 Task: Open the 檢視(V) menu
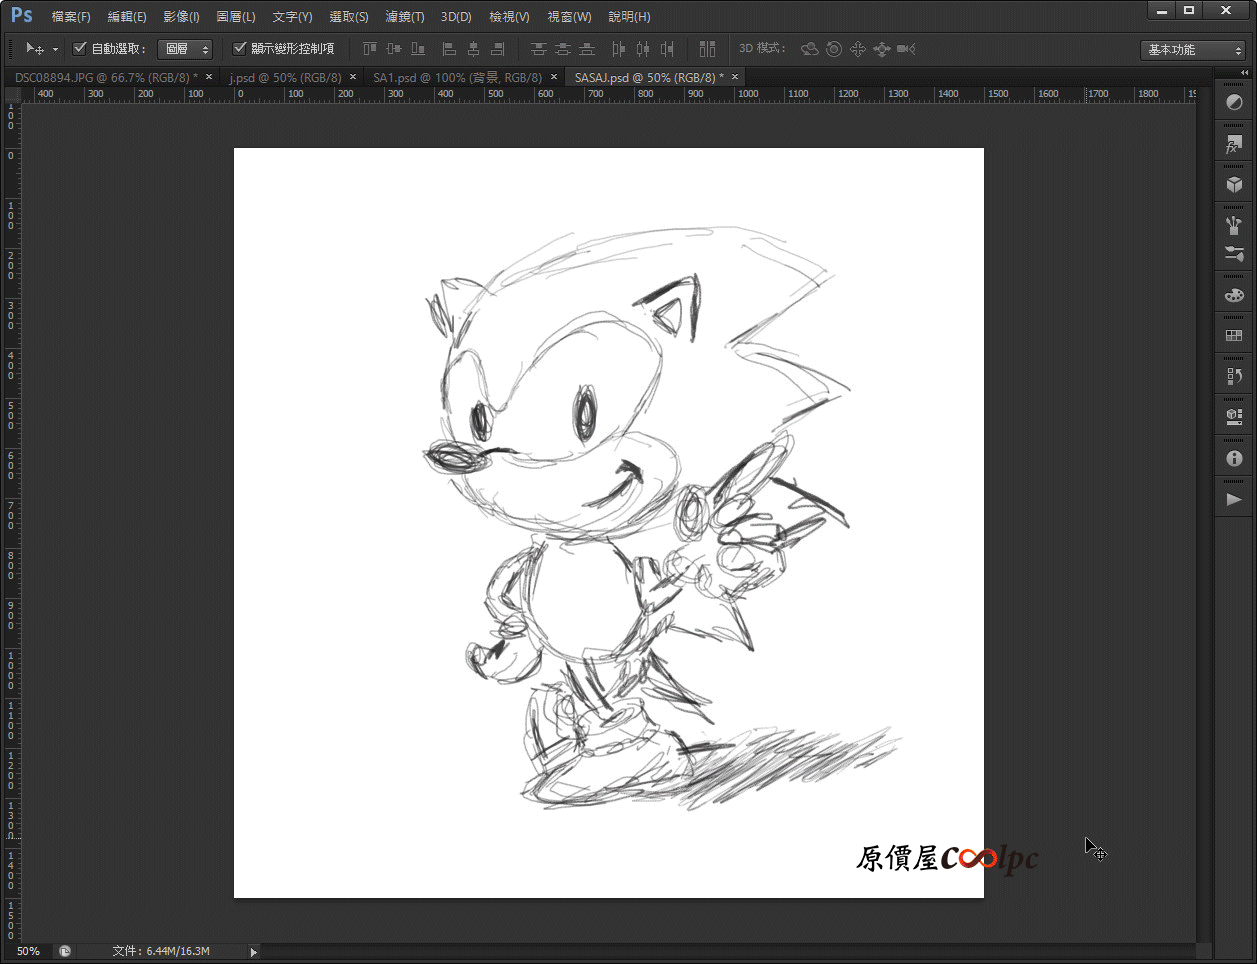click(509, 17)
